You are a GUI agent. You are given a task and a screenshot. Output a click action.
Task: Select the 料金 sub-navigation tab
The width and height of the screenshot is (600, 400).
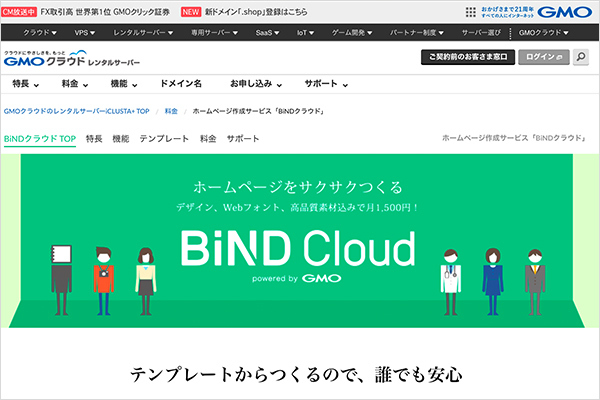208,139
